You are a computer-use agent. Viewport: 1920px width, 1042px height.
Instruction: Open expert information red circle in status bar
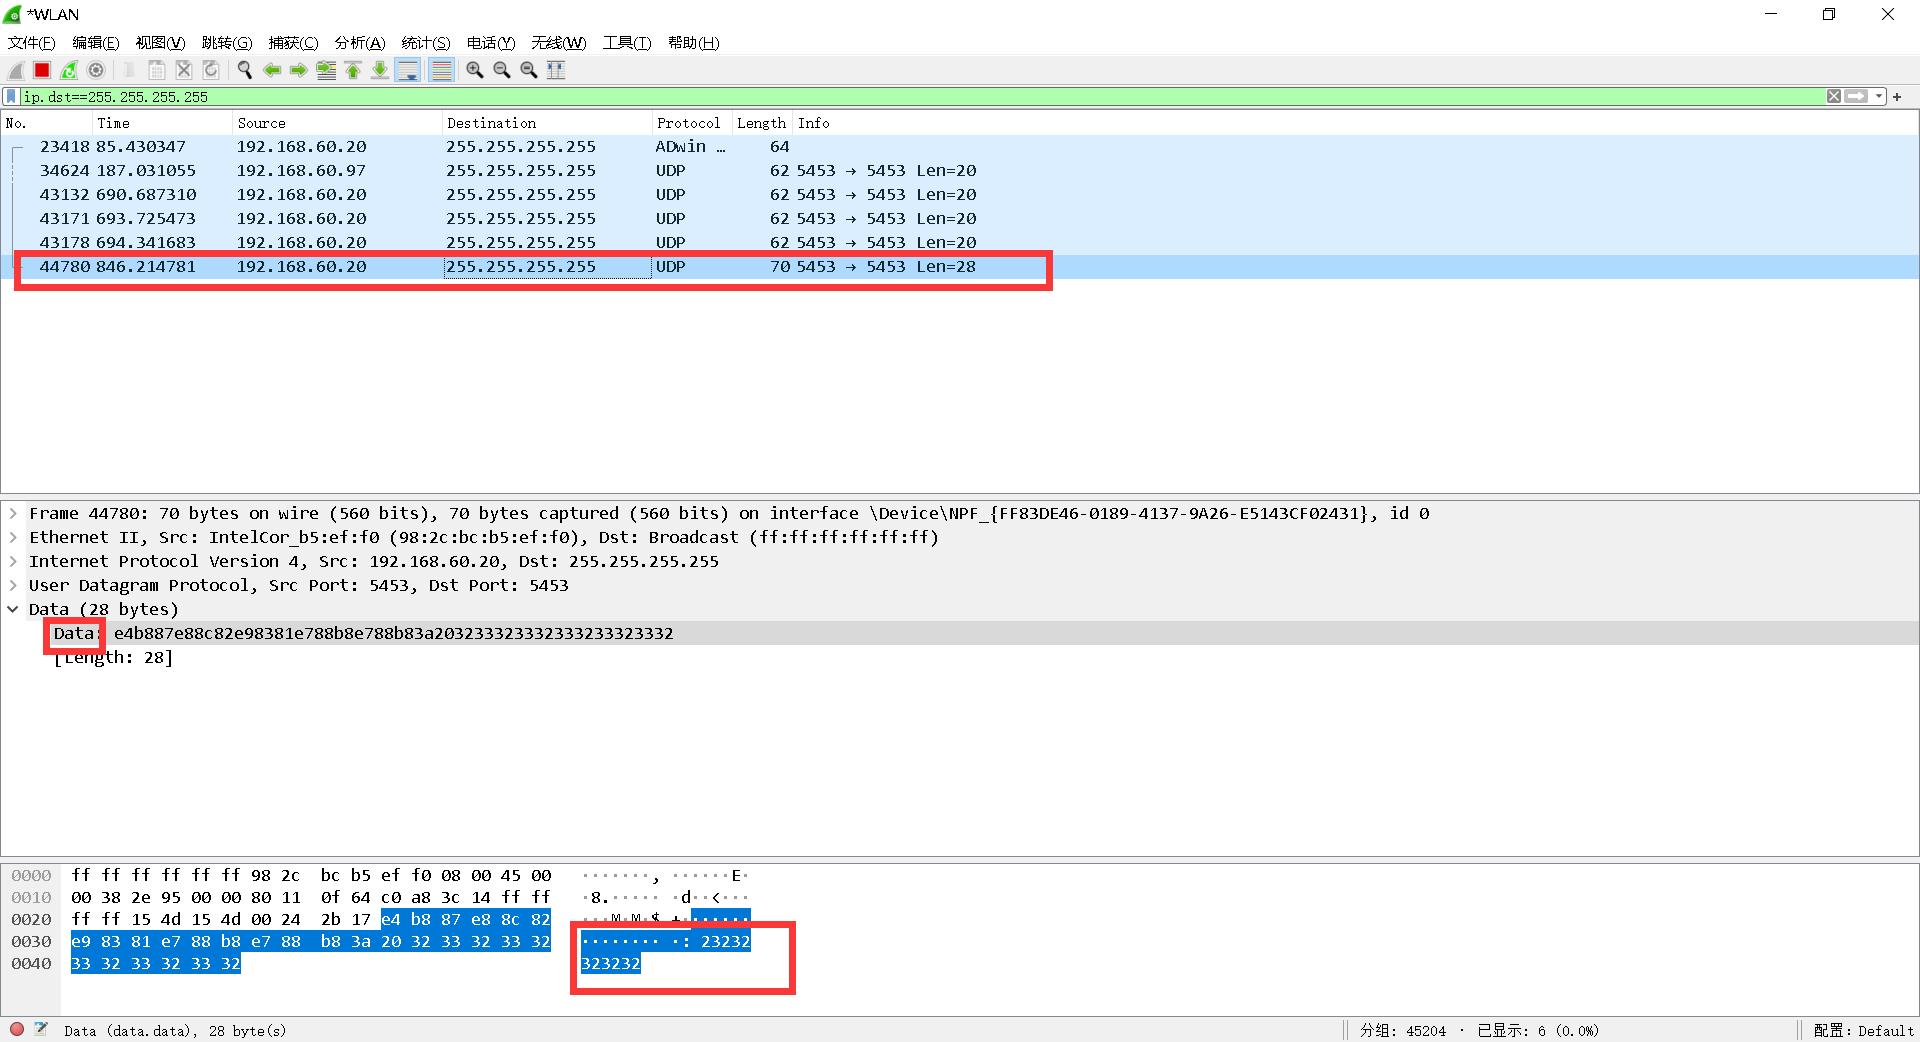17,1029
